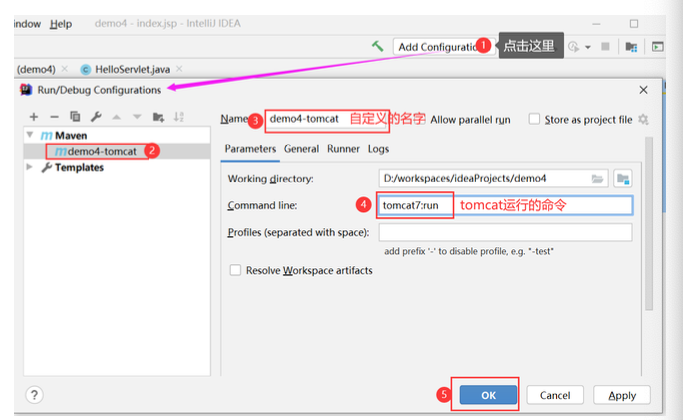Select the Maven group label
Image resolution: width=683 pixels, height=420 pixels.
(x=71, y=135)
